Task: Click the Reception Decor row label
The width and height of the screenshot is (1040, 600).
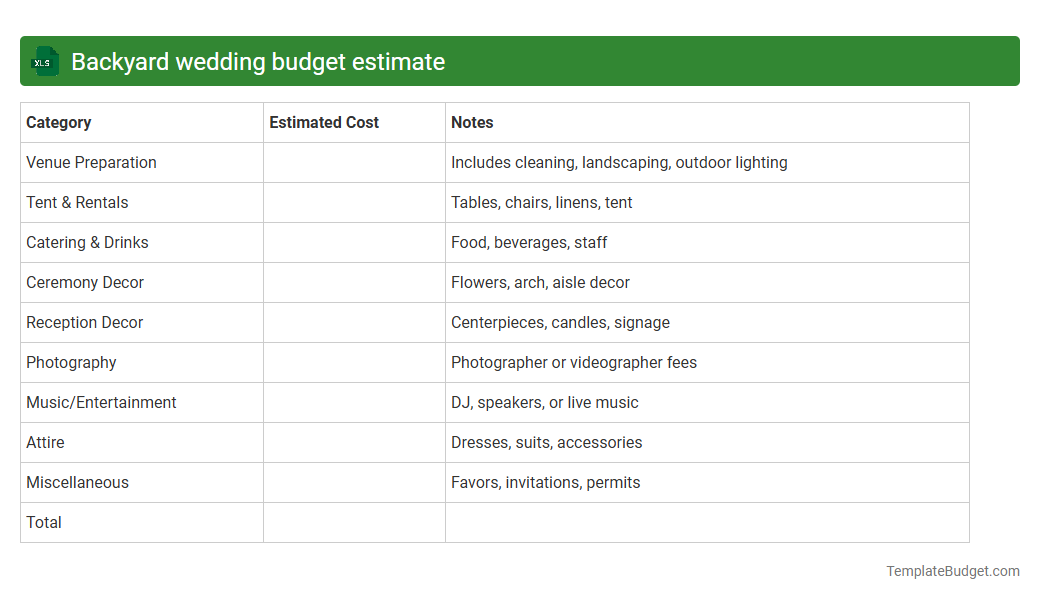Action: click(84, 322)
